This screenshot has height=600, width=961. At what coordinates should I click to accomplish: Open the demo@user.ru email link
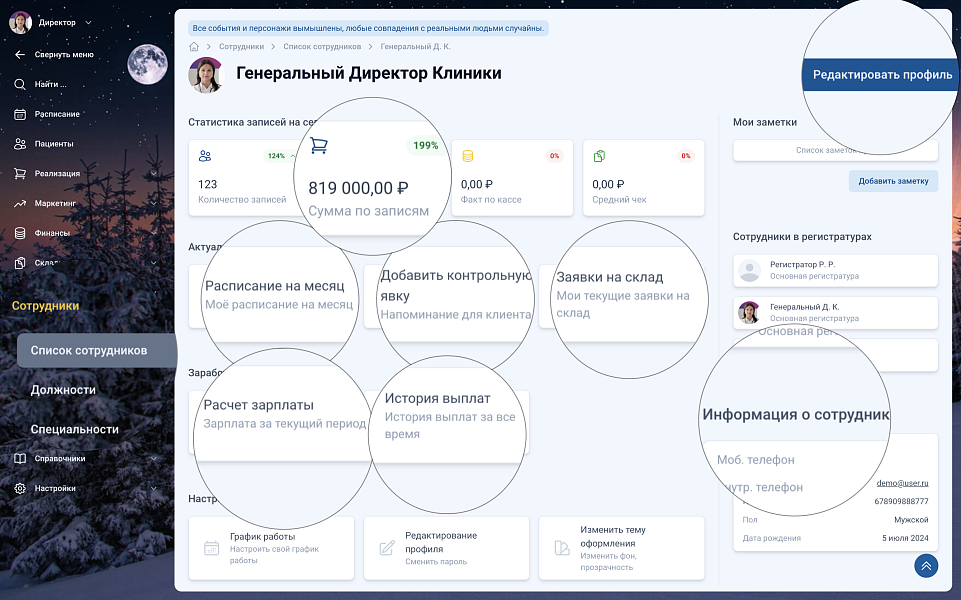(x=901, y=482)
